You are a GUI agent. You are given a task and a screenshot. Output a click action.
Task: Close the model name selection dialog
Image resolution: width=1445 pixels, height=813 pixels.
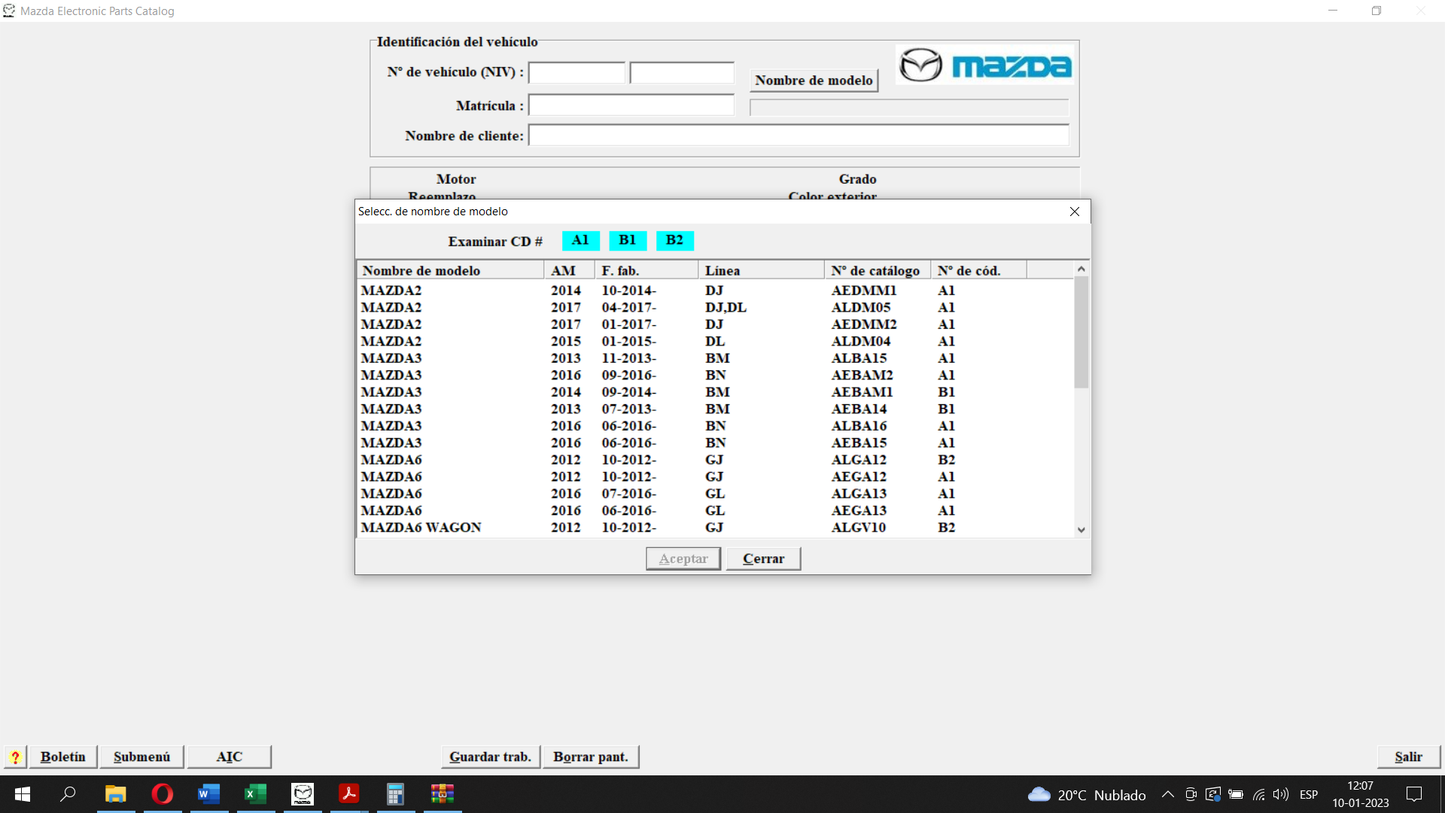coord(1075,211)
